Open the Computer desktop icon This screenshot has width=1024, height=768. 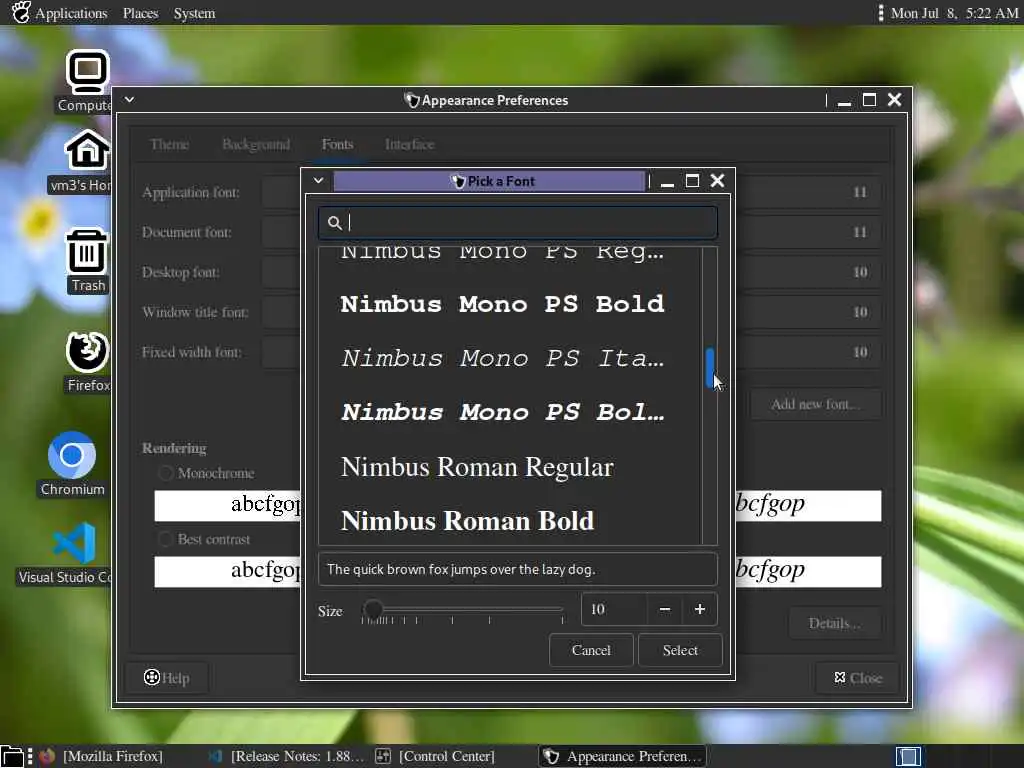click(x=87, y=80)
